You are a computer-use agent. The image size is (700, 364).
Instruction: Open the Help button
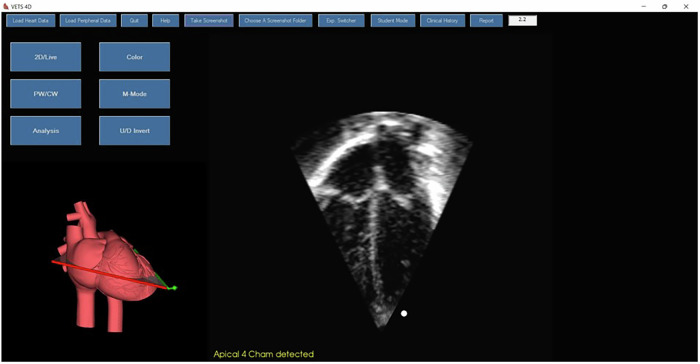tap(166, 21)
